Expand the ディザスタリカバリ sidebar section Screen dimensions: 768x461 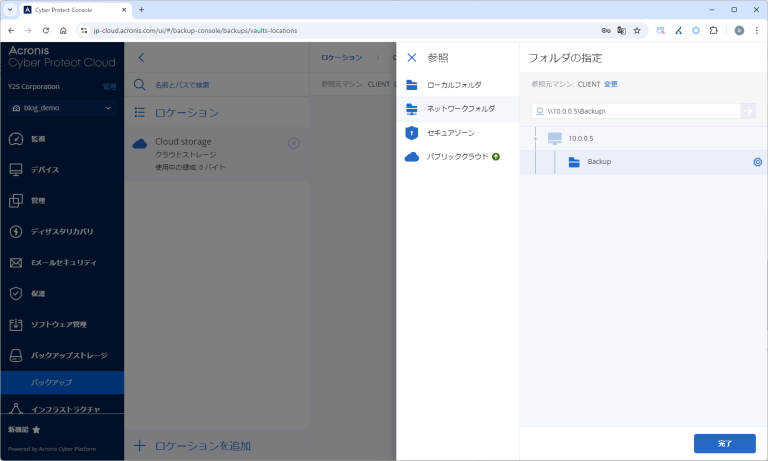[x=62, y=231]
